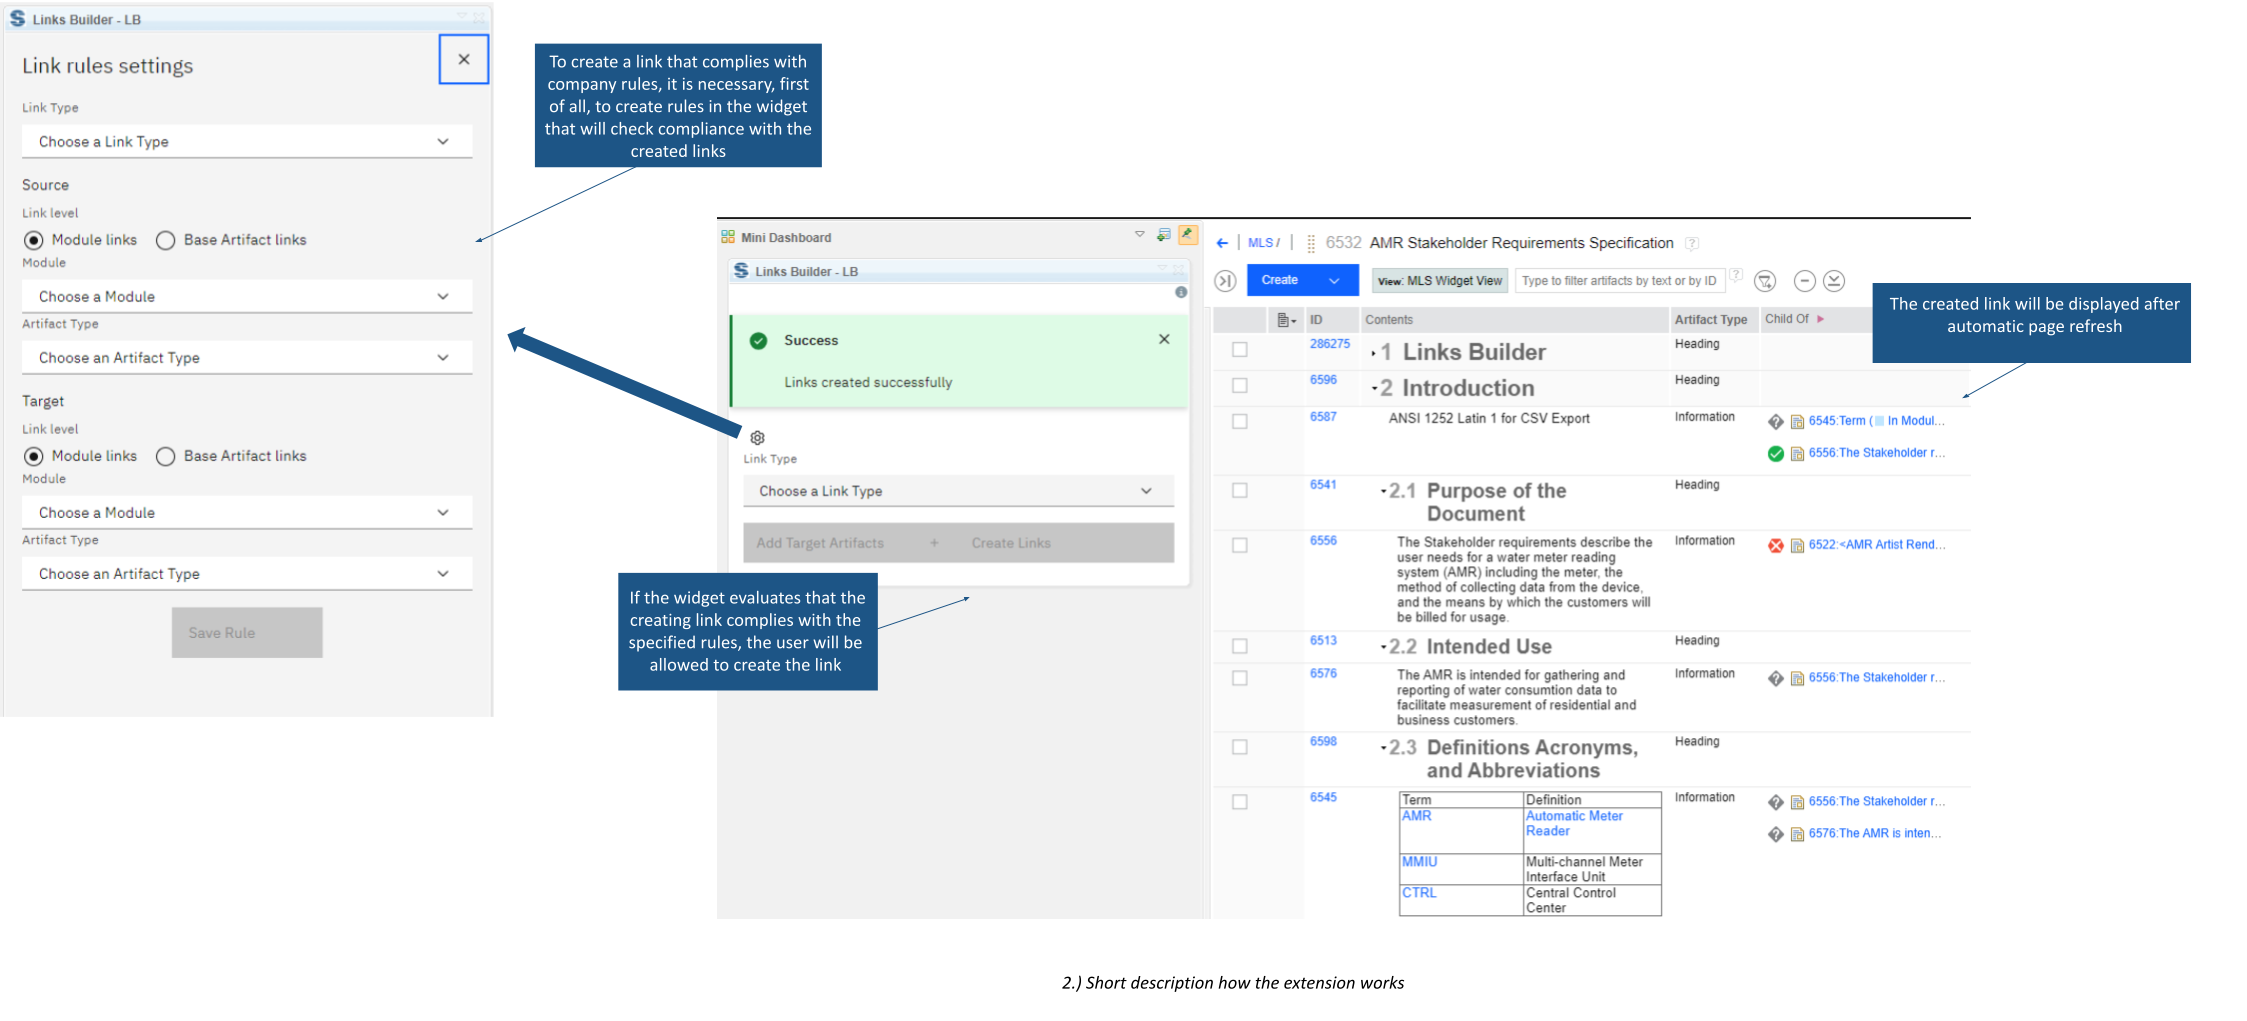
Task: Click the module drag handle icon
Action: [x=1311, y=243]
